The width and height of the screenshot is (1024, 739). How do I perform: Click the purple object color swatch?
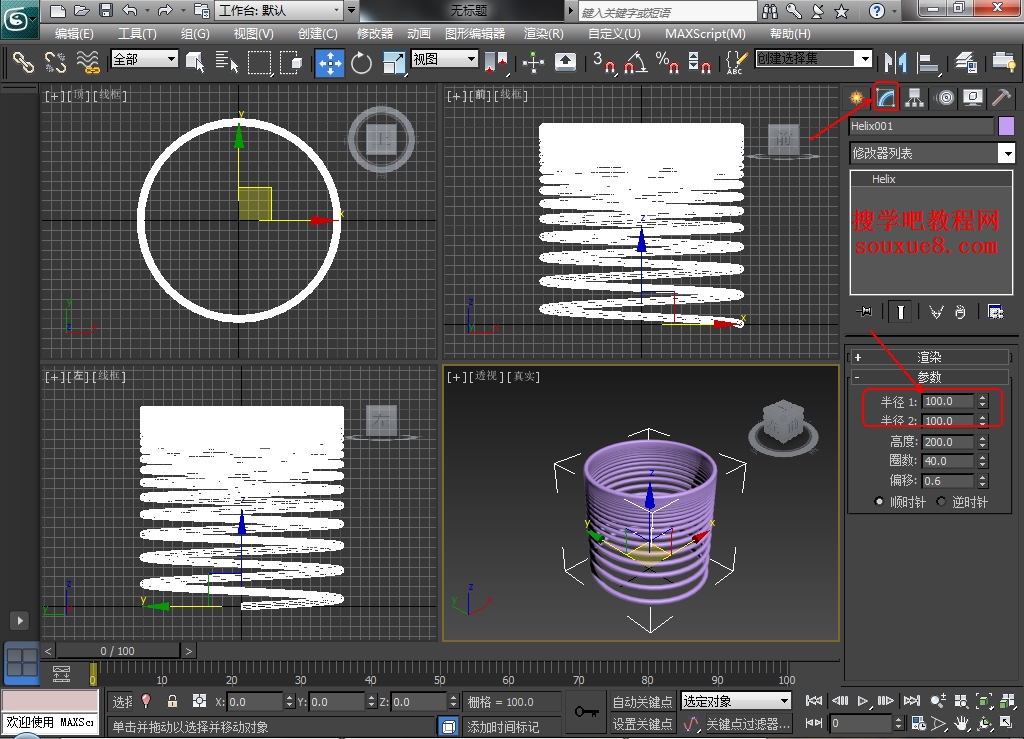1006,126
